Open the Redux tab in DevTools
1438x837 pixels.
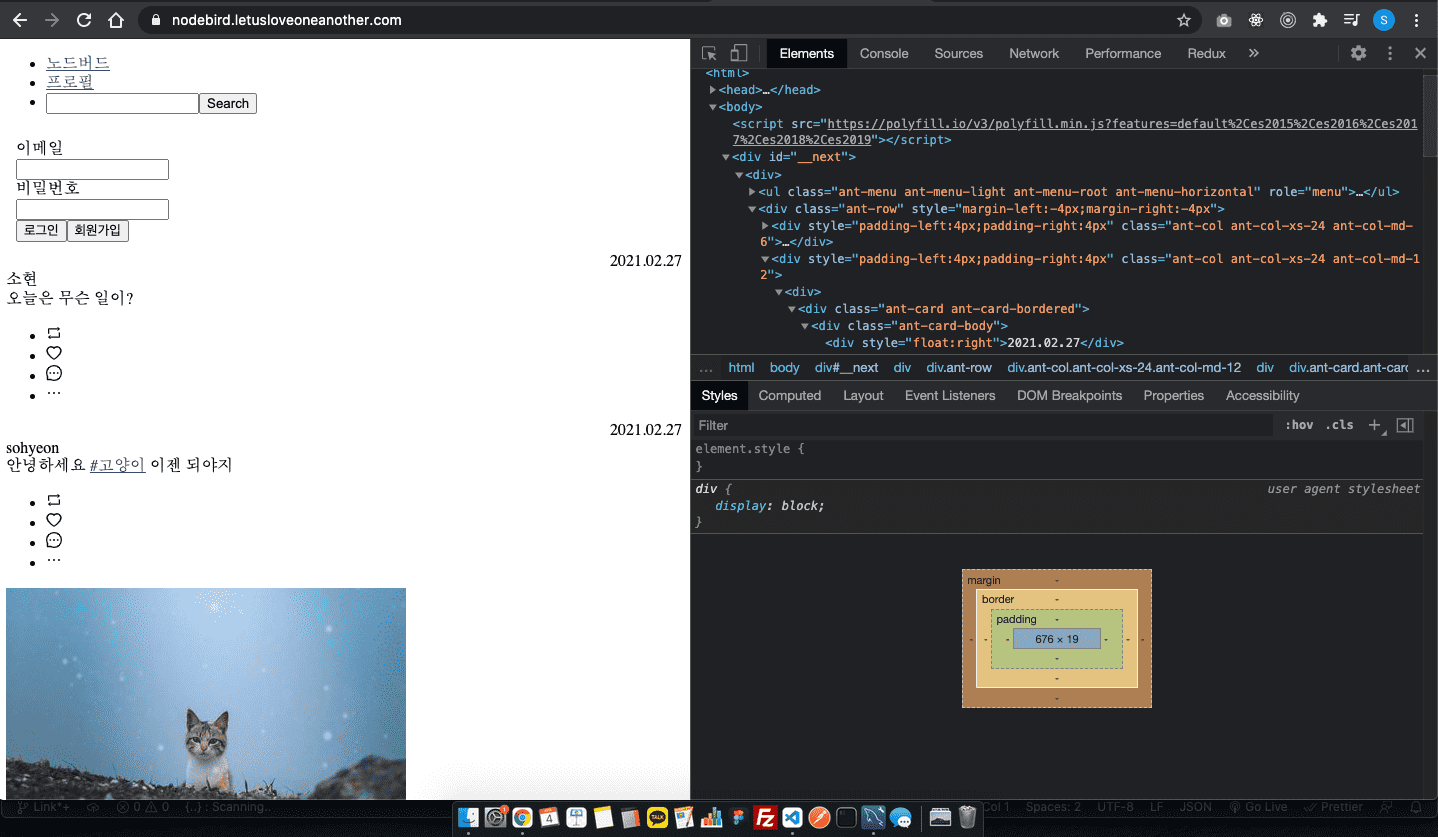coord(1206,54)
